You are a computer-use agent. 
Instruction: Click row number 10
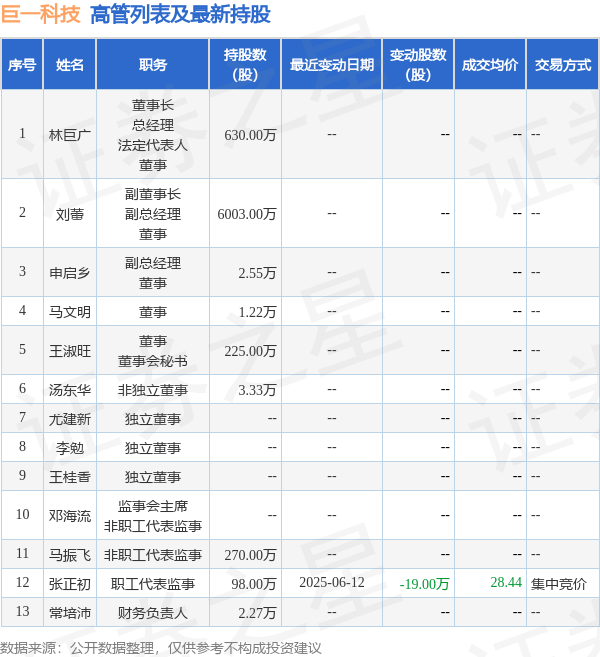click(x=22, y=514)
